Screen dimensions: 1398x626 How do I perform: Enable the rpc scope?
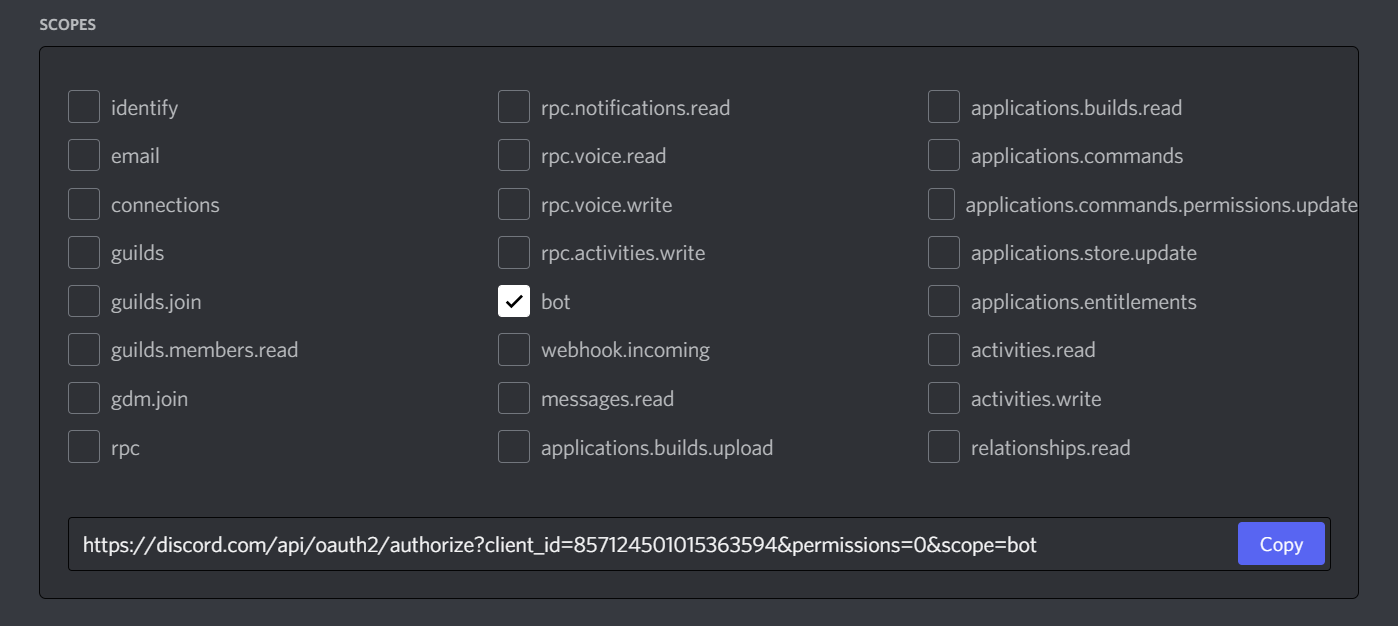click(84, 446)
